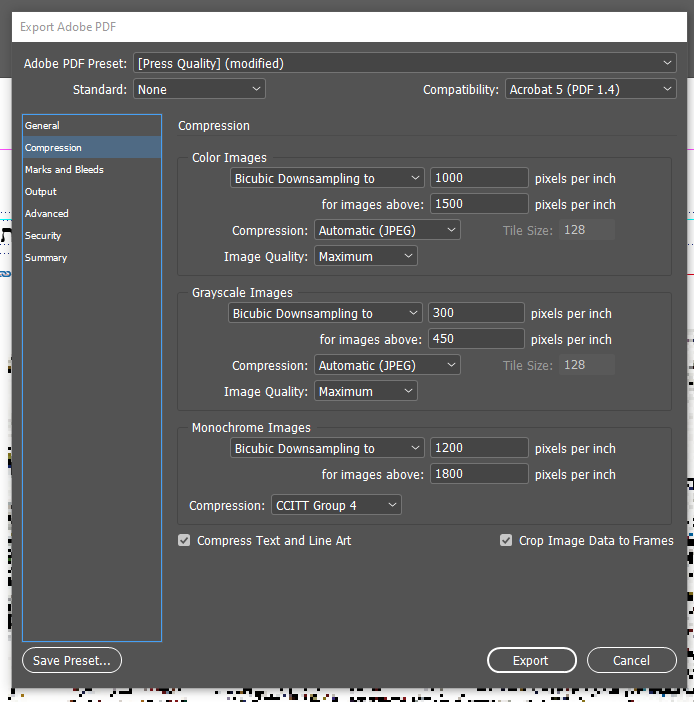Click the Save Preset button

(x=72, y=660)
